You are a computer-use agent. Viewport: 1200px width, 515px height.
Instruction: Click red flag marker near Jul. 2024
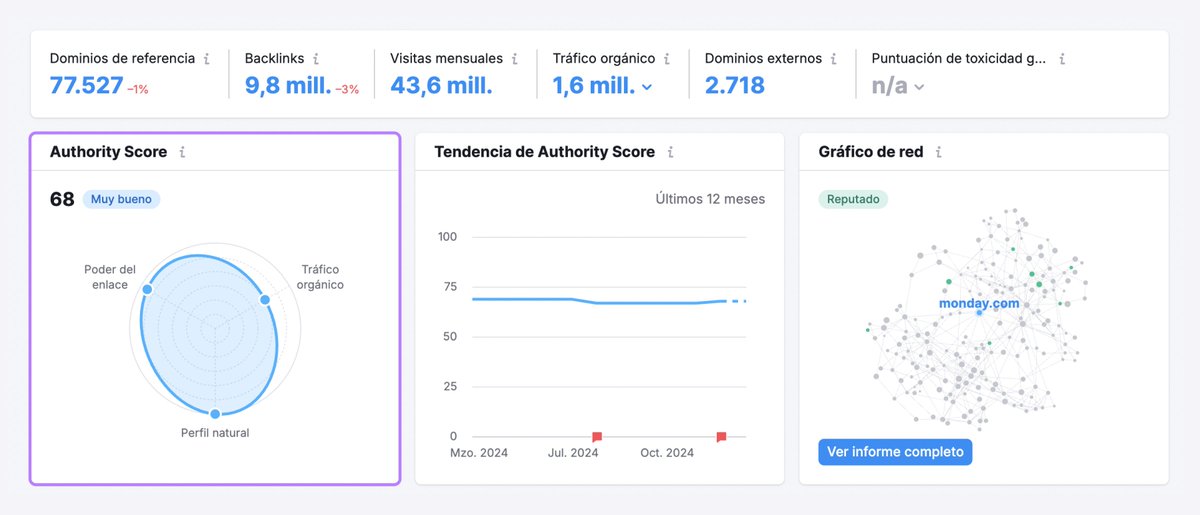click(x=597, y=436)
